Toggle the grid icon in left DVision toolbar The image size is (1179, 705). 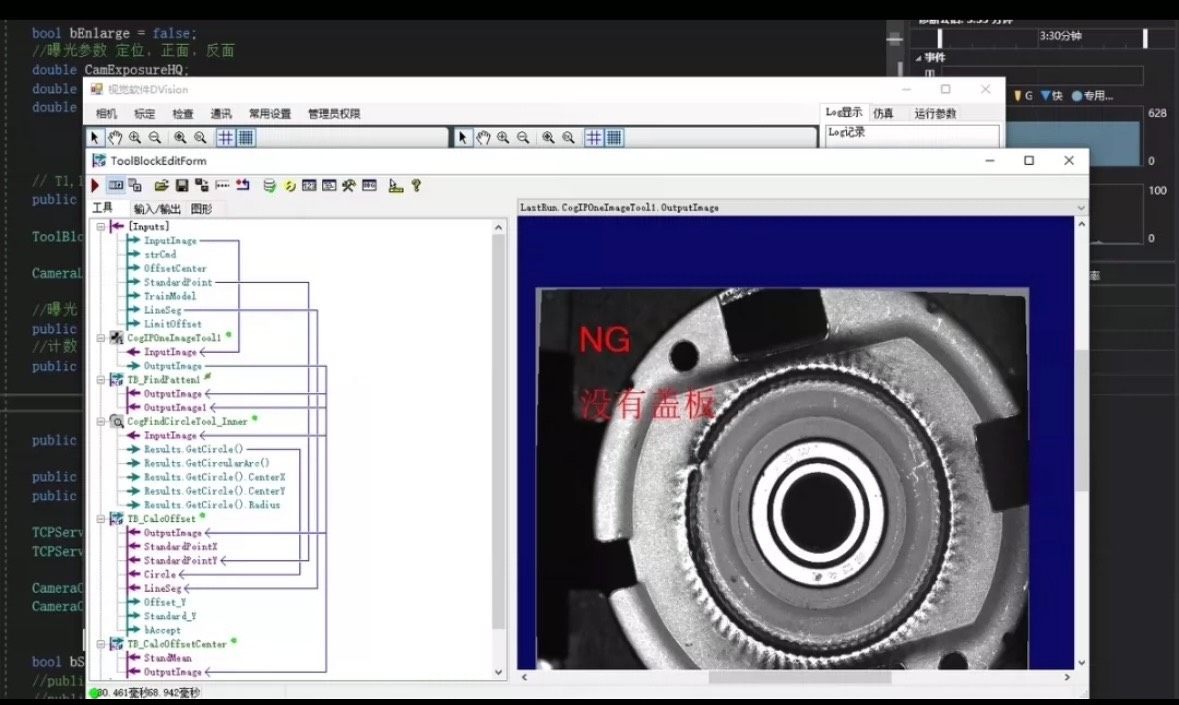(x=225, y=138)
